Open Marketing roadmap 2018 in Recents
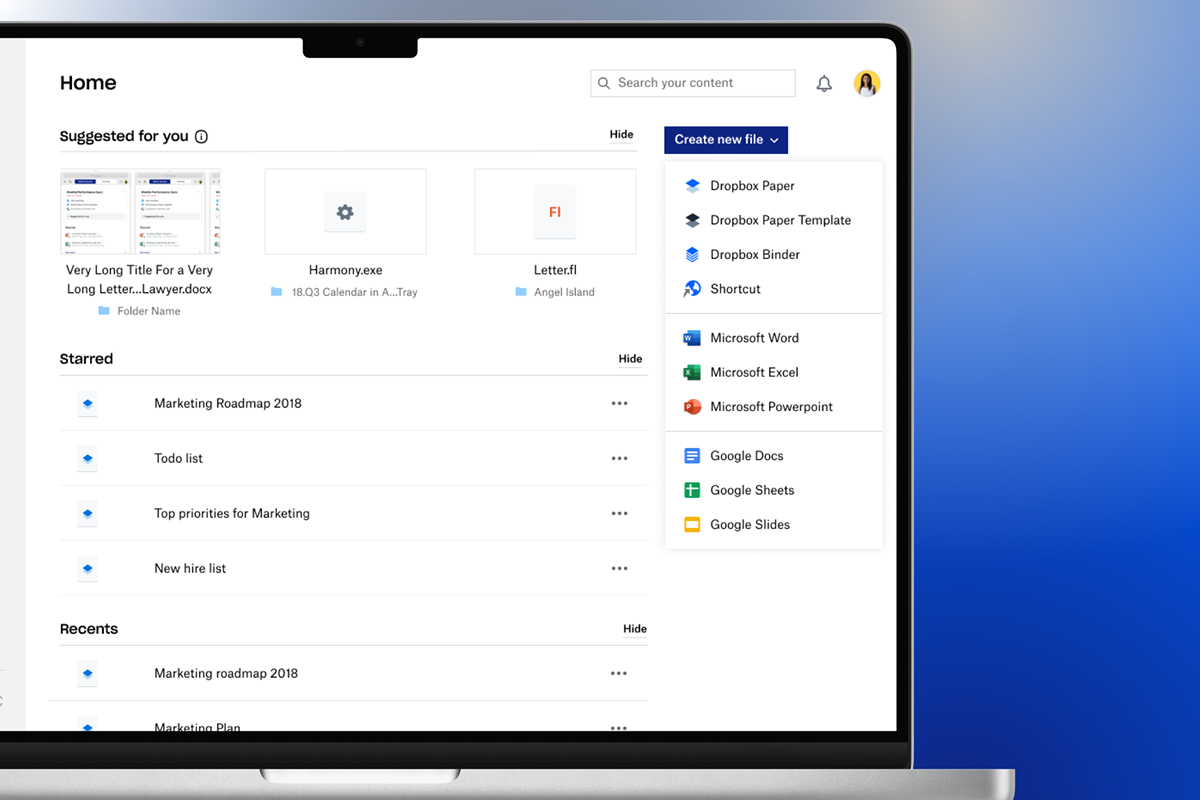 click(226, 674)
